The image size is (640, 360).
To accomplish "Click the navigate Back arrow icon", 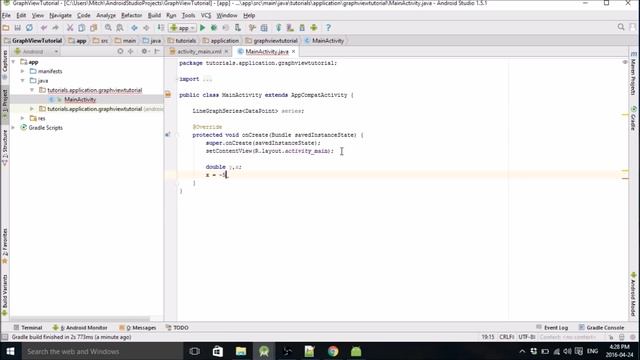I will coord(134,28).
